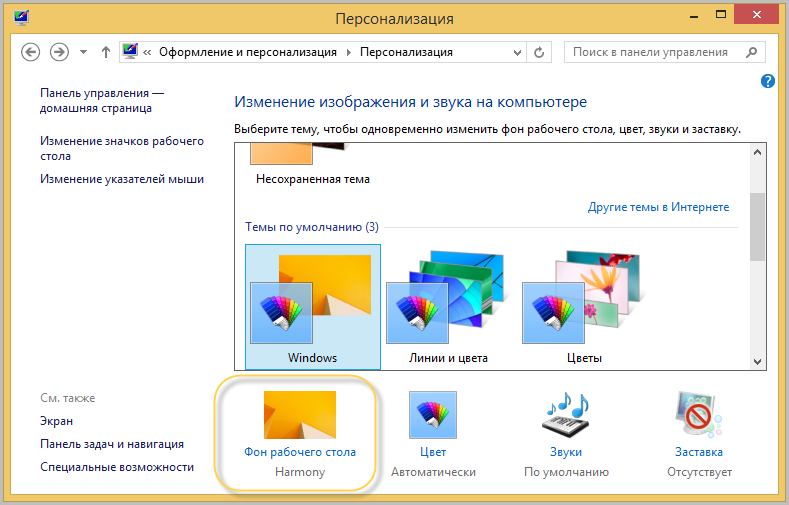Expand breadcrumb arrow after Оформление и персонализация
Screen dimensions: 789x505
[348, 52]
